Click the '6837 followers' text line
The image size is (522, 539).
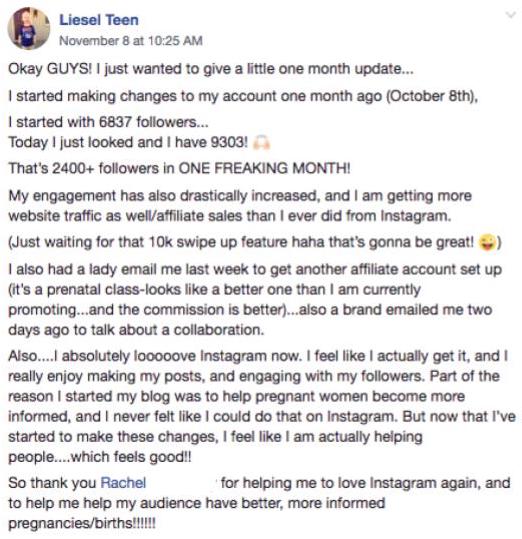[x=108, y=122]
